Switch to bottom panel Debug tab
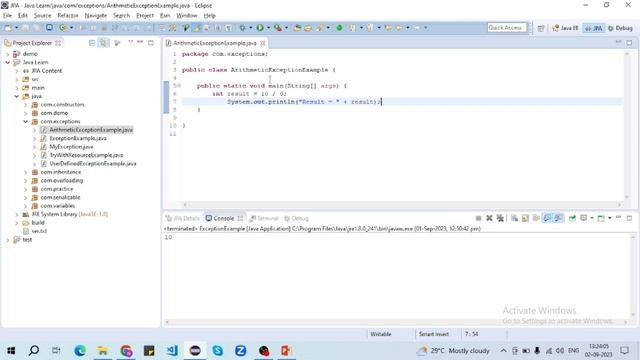640x360 pixels. [x=296, y=218]
